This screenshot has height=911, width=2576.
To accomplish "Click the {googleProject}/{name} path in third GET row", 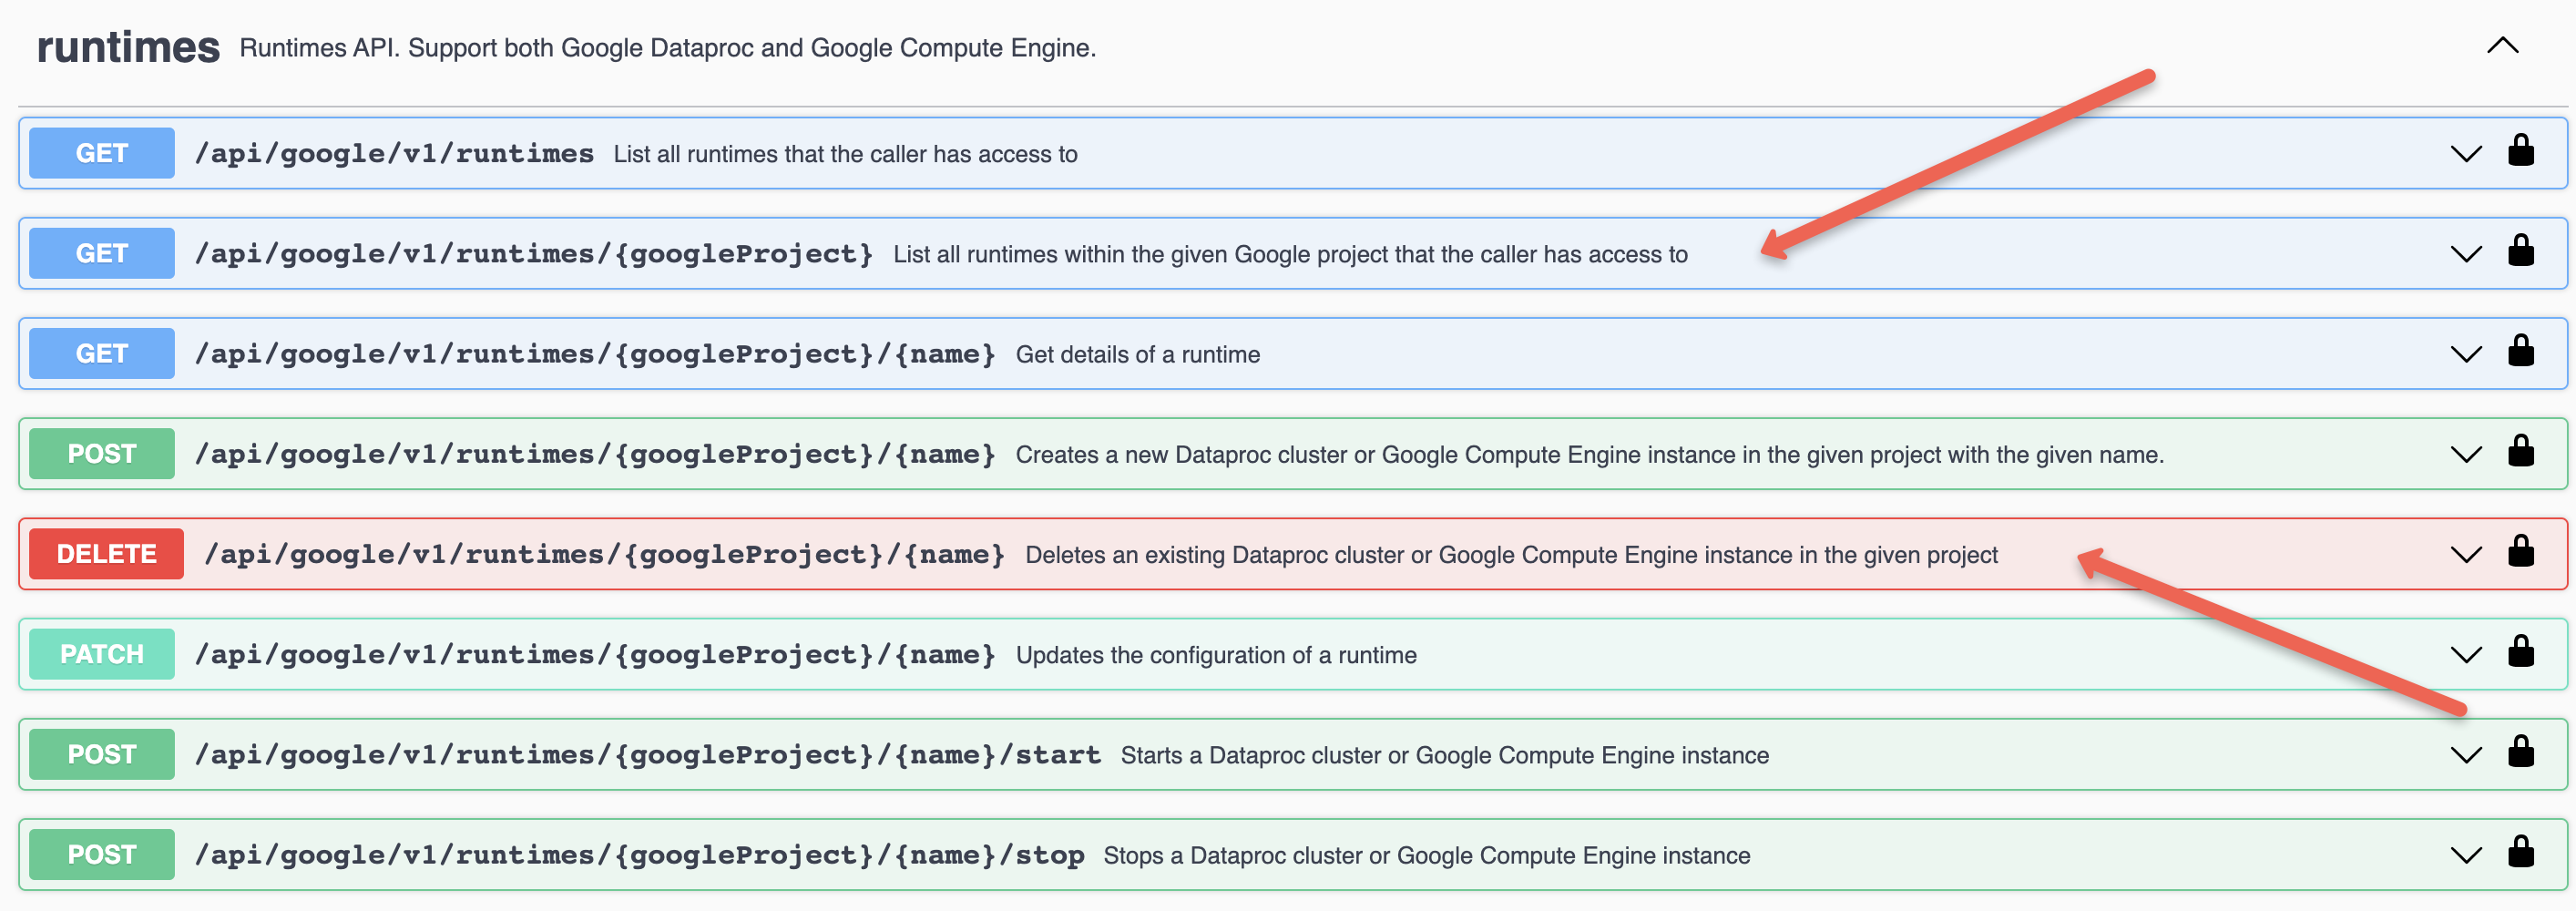I will (595, 353).
